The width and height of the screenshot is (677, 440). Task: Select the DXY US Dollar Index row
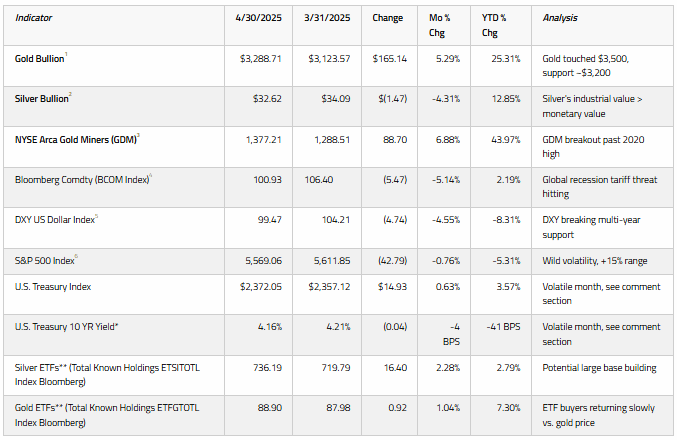coord(338,228)
